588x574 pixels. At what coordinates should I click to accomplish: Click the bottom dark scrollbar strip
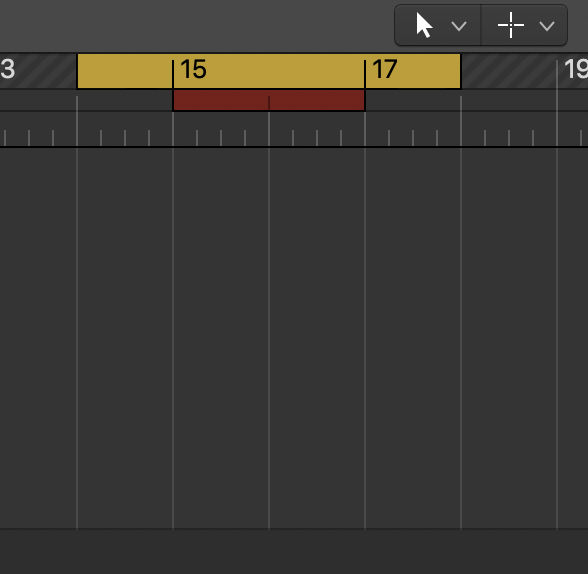294,551
